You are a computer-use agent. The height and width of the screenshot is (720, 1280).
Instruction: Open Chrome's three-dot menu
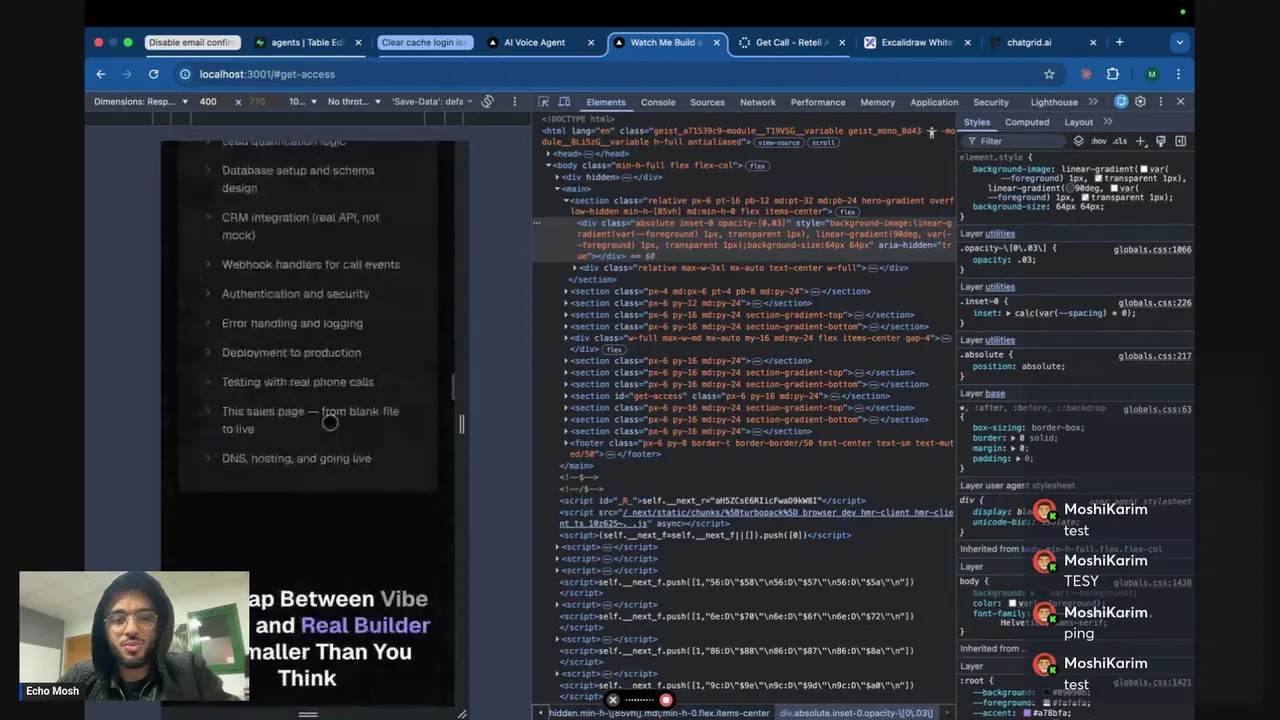click(x=1178, y=74)
